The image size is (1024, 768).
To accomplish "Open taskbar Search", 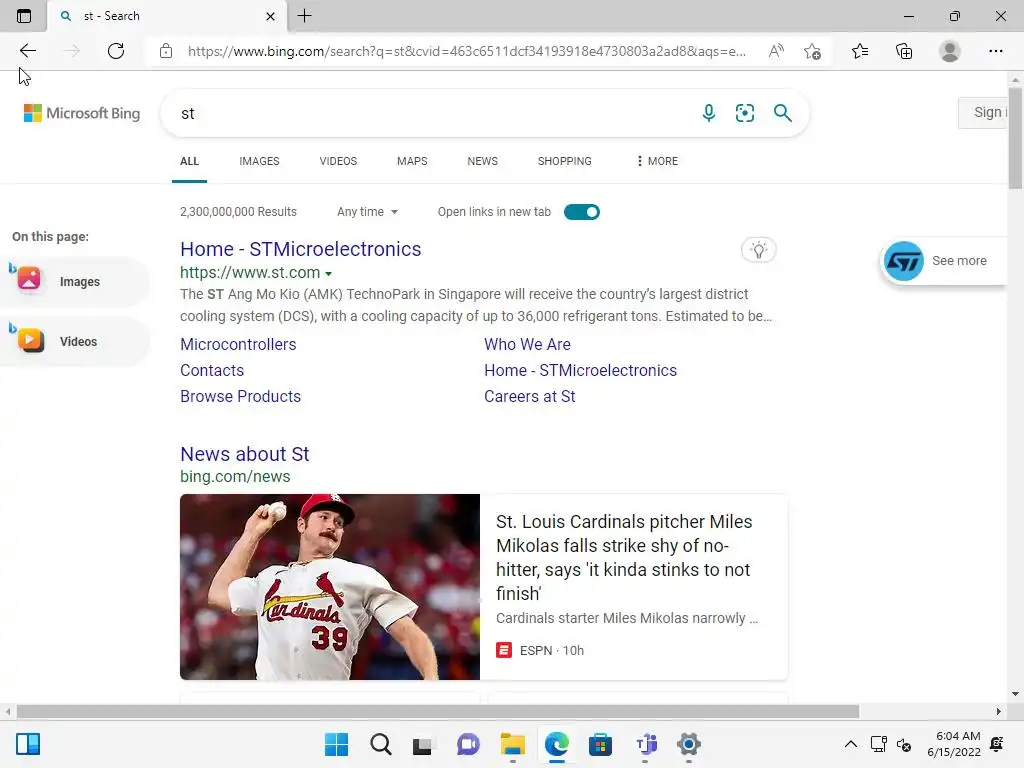I will 381,744.
